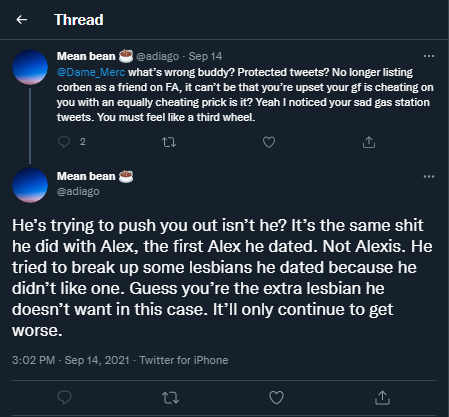Open more options on first tweet
The height and width of the screenshot is (417, 449).
tap(429, 56)
